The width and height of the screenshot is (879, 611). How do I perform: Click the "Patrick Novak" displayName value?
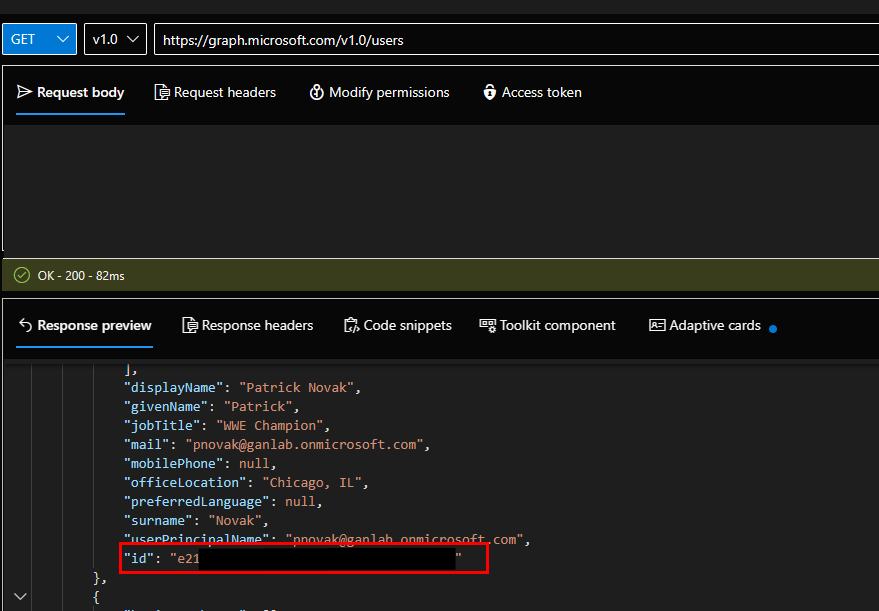tap(306, 387)
